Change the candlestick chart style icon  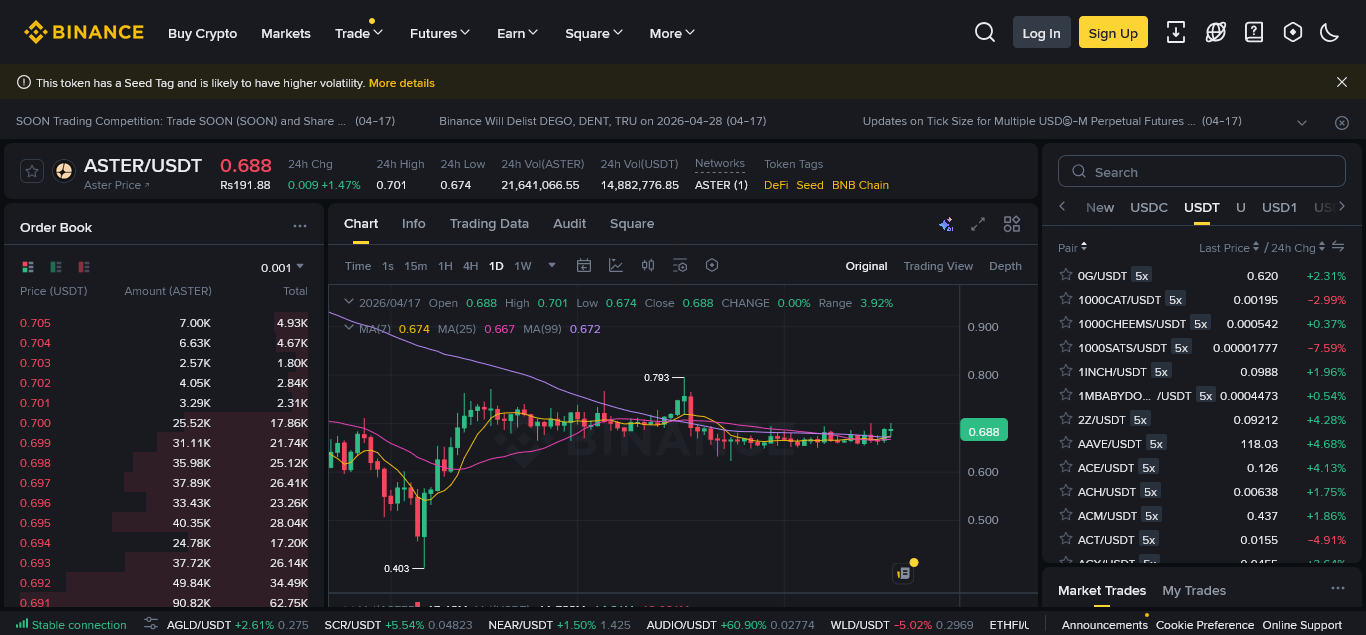[648, 265]
